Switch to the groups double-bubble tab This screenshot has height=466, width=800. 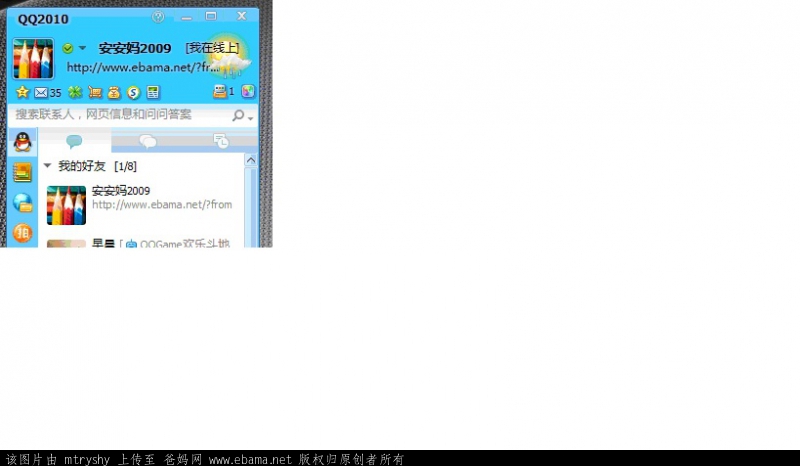pos(148,141)
